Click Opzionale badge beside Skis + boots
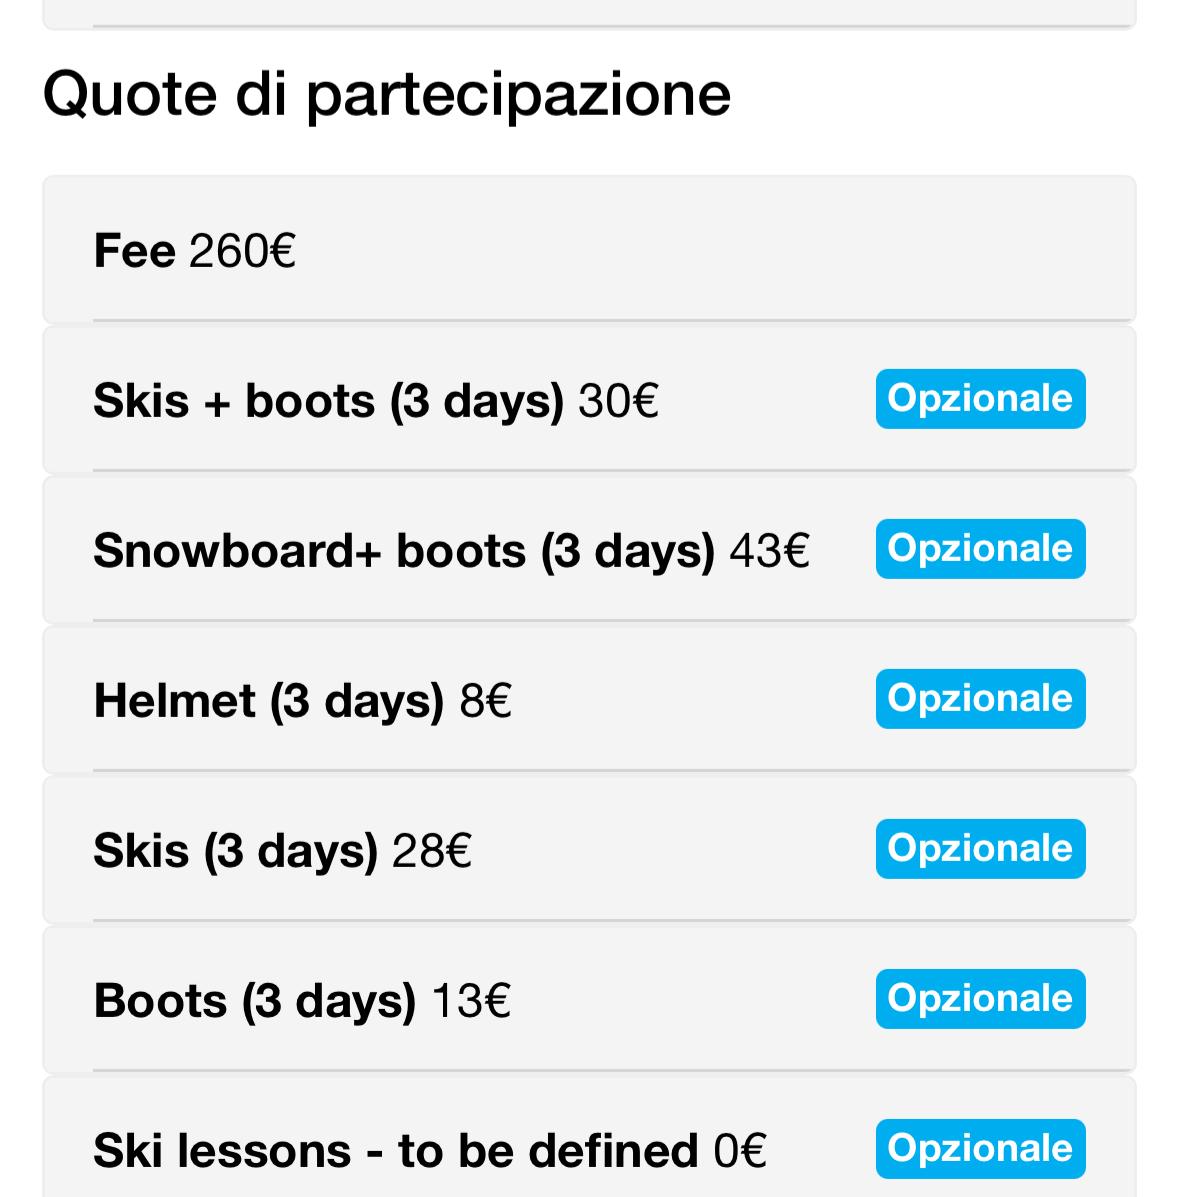 coord(980,399)
